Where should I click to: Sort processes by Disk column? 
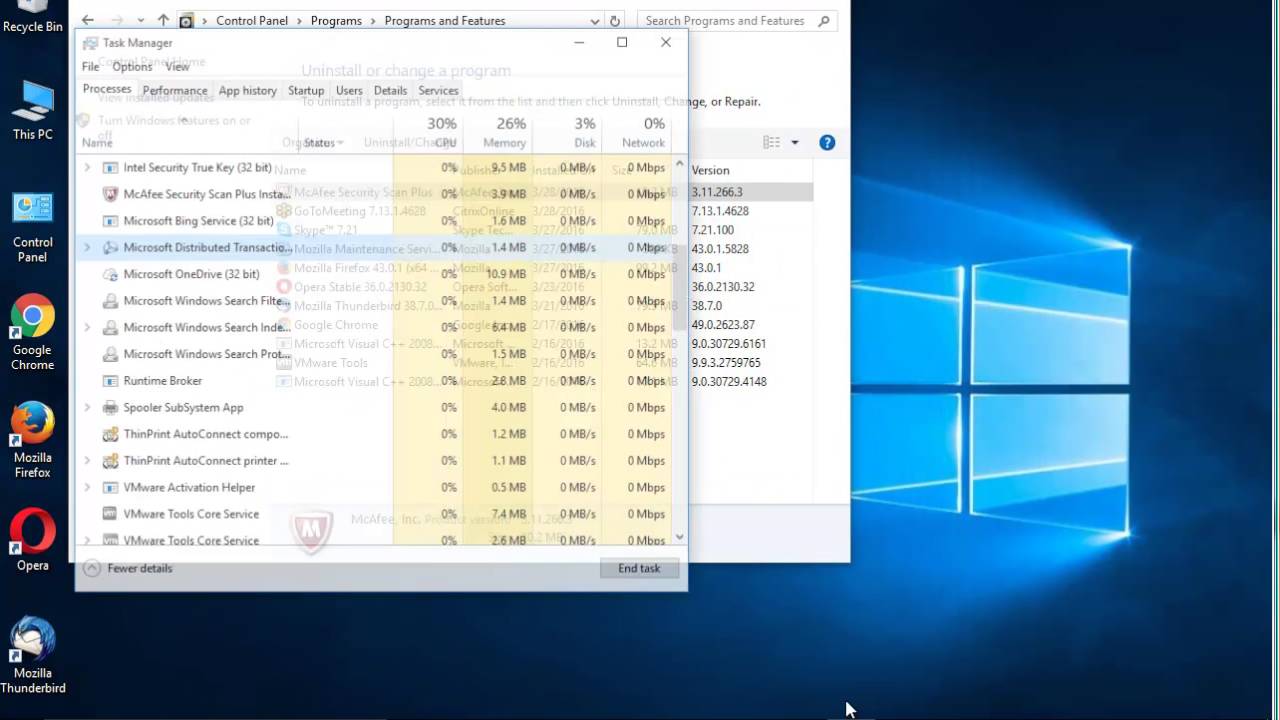pyautogui.click(x=566, y=133)
